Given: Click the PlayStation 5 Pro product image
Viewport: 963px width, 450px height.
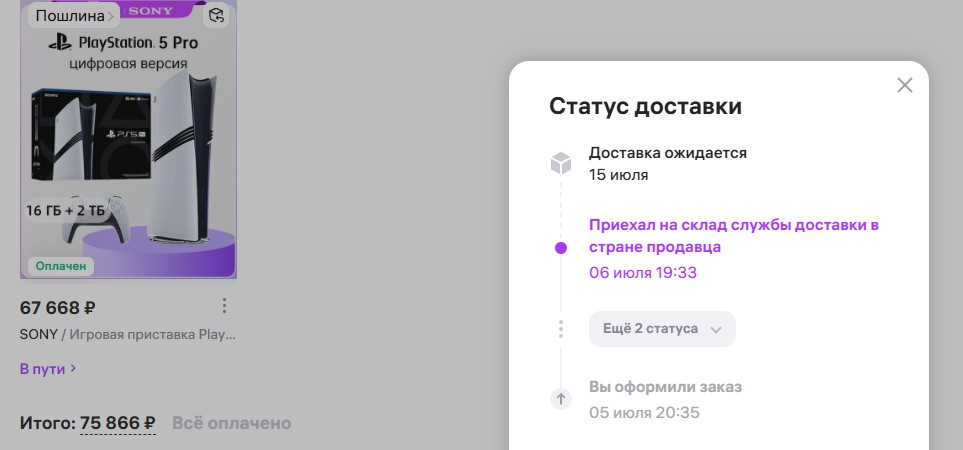Looking at the screenshot, I should [x=128, y=139].
